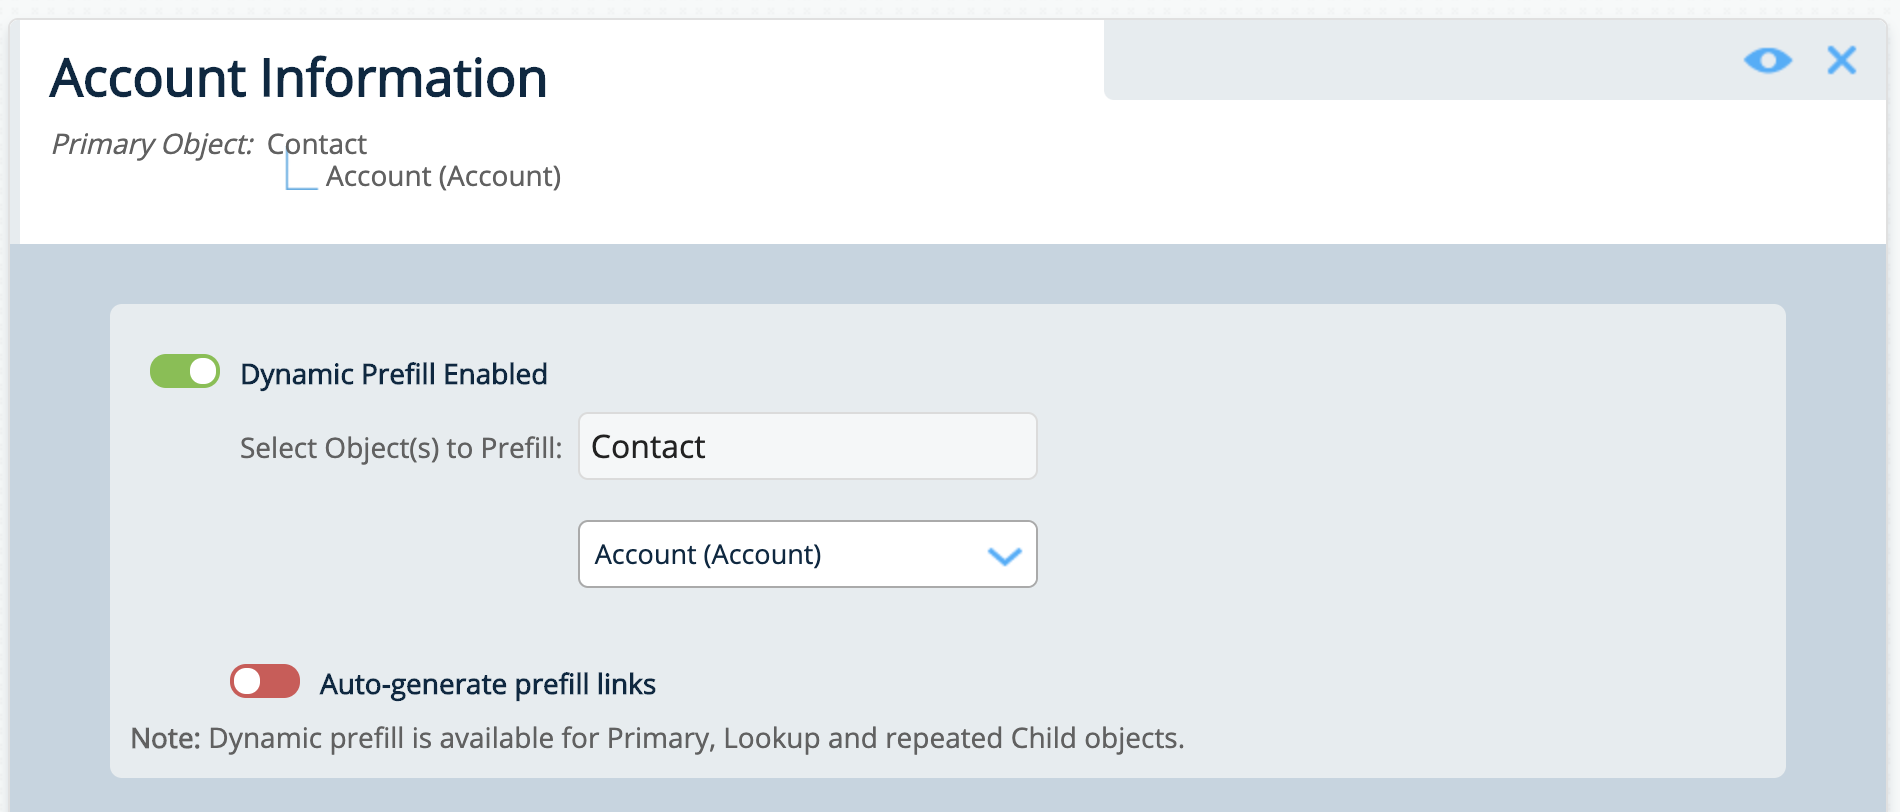Viewport: 1900px width, 812px height.
Task: Click the Primary Object label
Action: pos(152,144)
